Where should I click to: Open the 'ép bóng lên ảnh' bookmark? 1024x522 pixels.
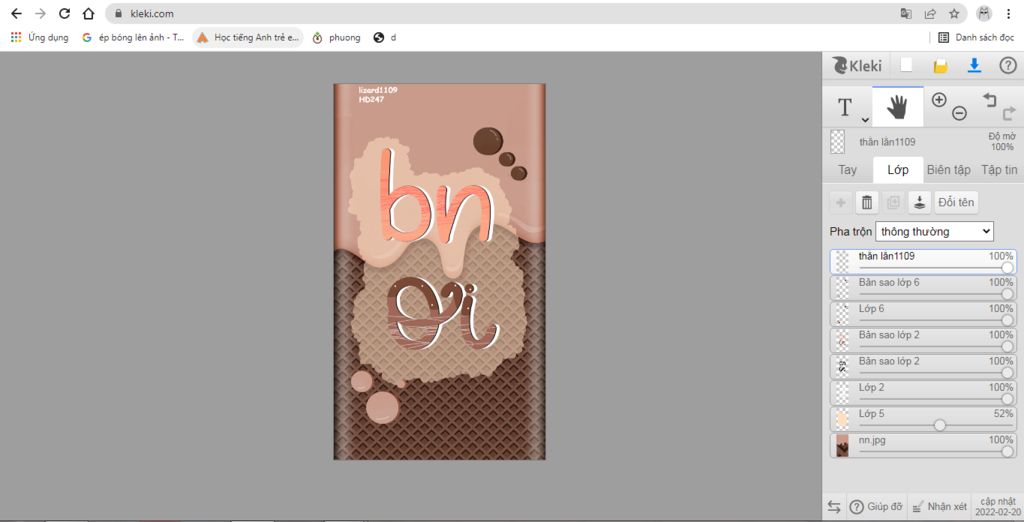pyautogui.click(x=133, y=37)
